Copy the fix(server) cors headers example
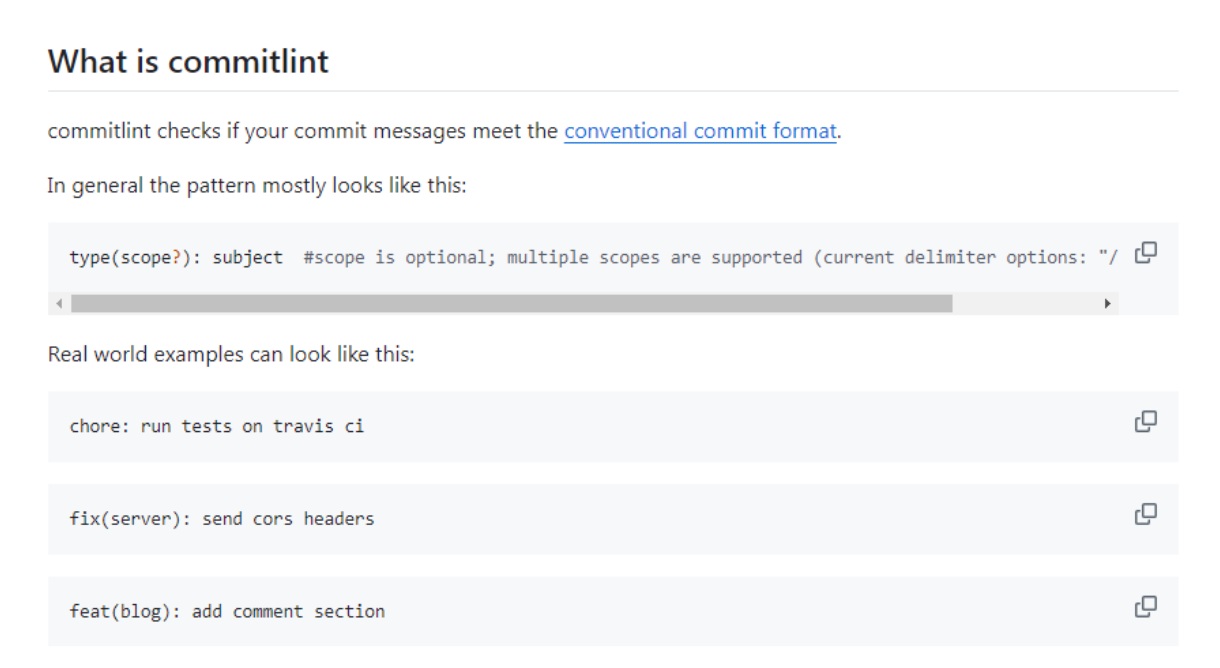The height and width of the screenshot is (668, 1220). click(1146, 514)
